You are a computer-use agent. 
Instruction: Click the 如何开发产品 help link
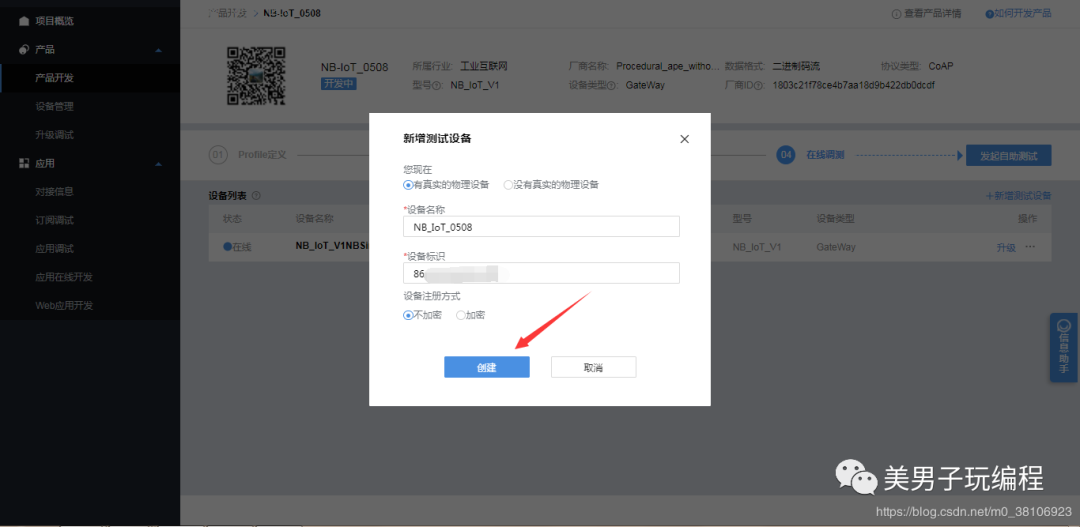point(1019,13)
